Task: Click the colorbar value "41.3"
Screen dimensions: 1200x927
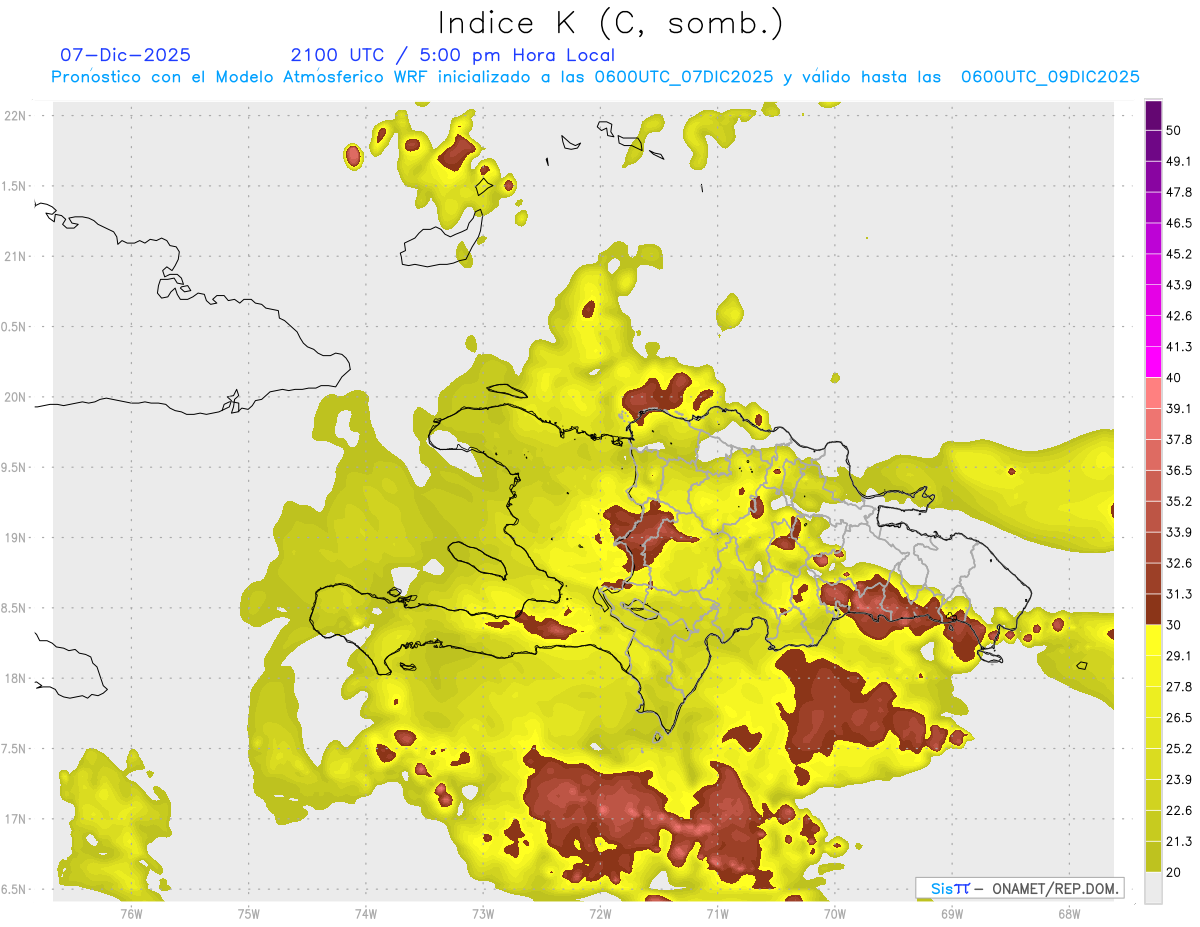Action: pyautogui.click(x=1178, y=347)
